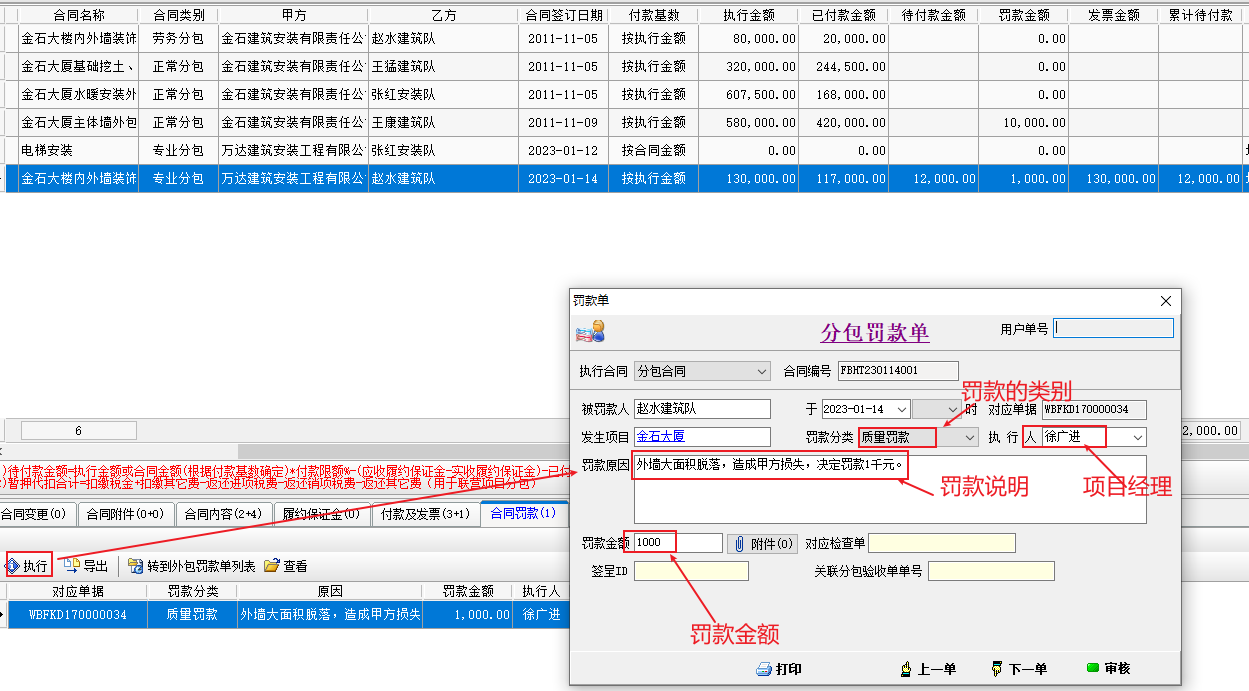Click the 查看 folder icon
1249x691 pixels.
tap(272, 566)
